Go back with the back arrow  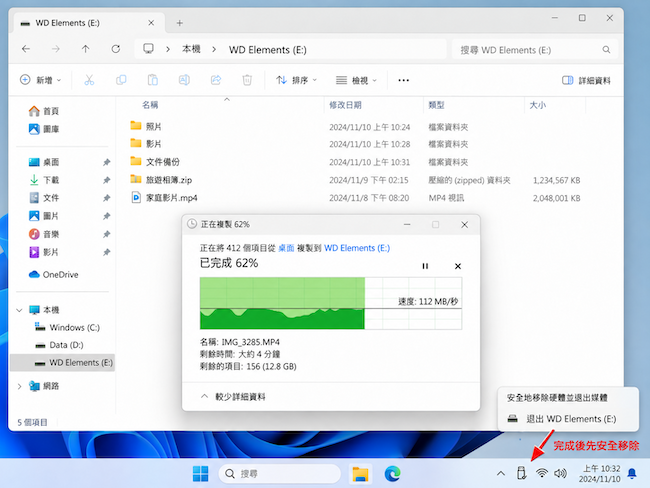point(26,49)
